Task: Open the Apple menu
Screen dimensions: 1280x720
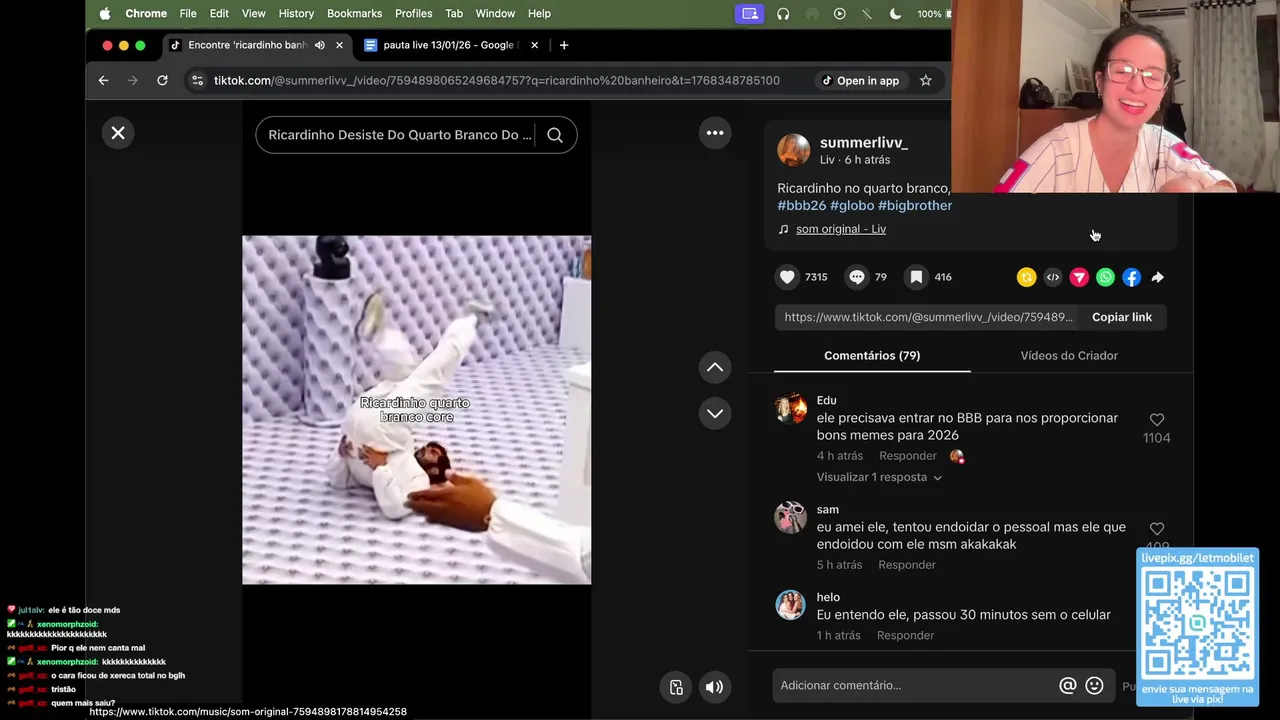Action: (x=105, y=14)
